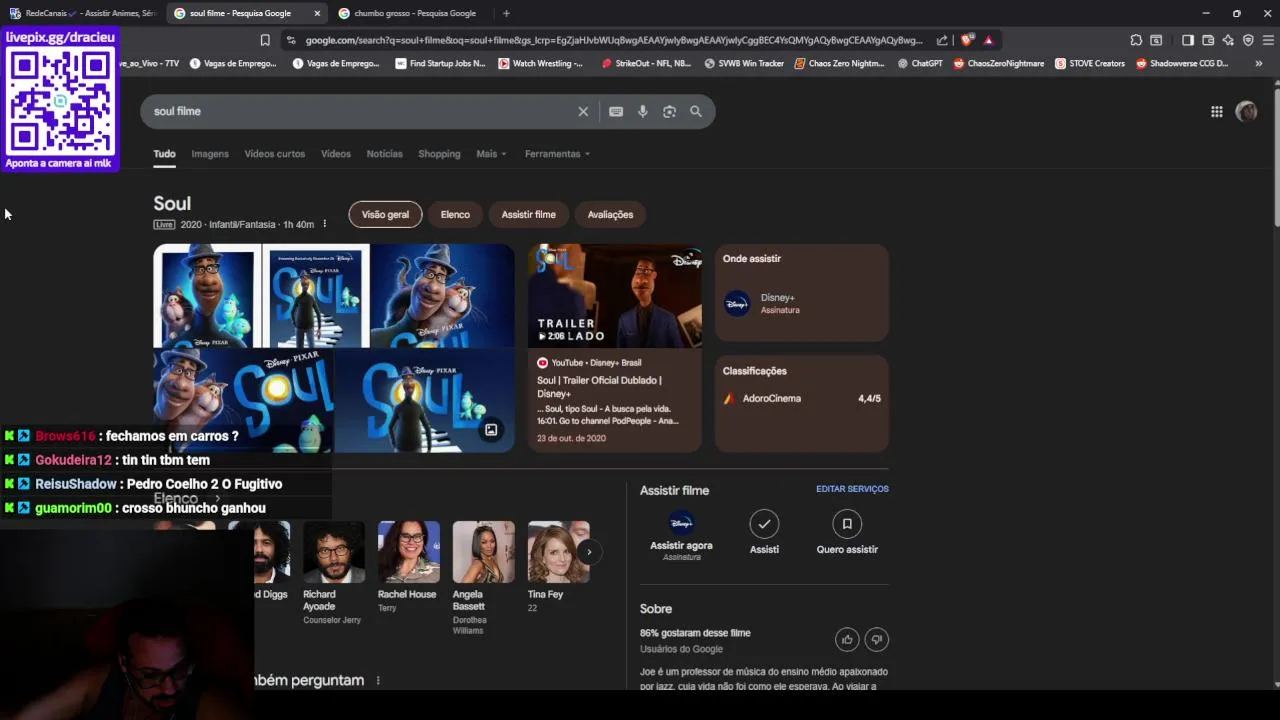The width and height of the screenshot is (1280, 720).
Task: Close the soul filme browser tab
Action: click(317, 13)
